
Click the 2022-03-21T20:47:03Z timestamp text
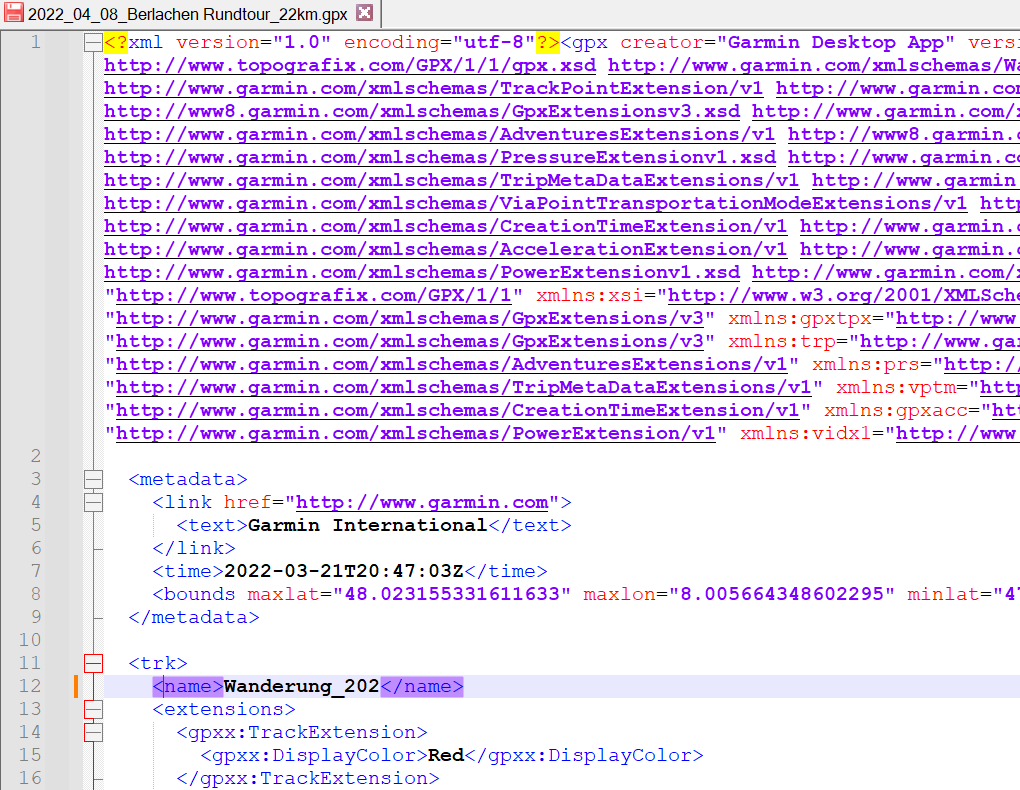[x=344, y=571]
